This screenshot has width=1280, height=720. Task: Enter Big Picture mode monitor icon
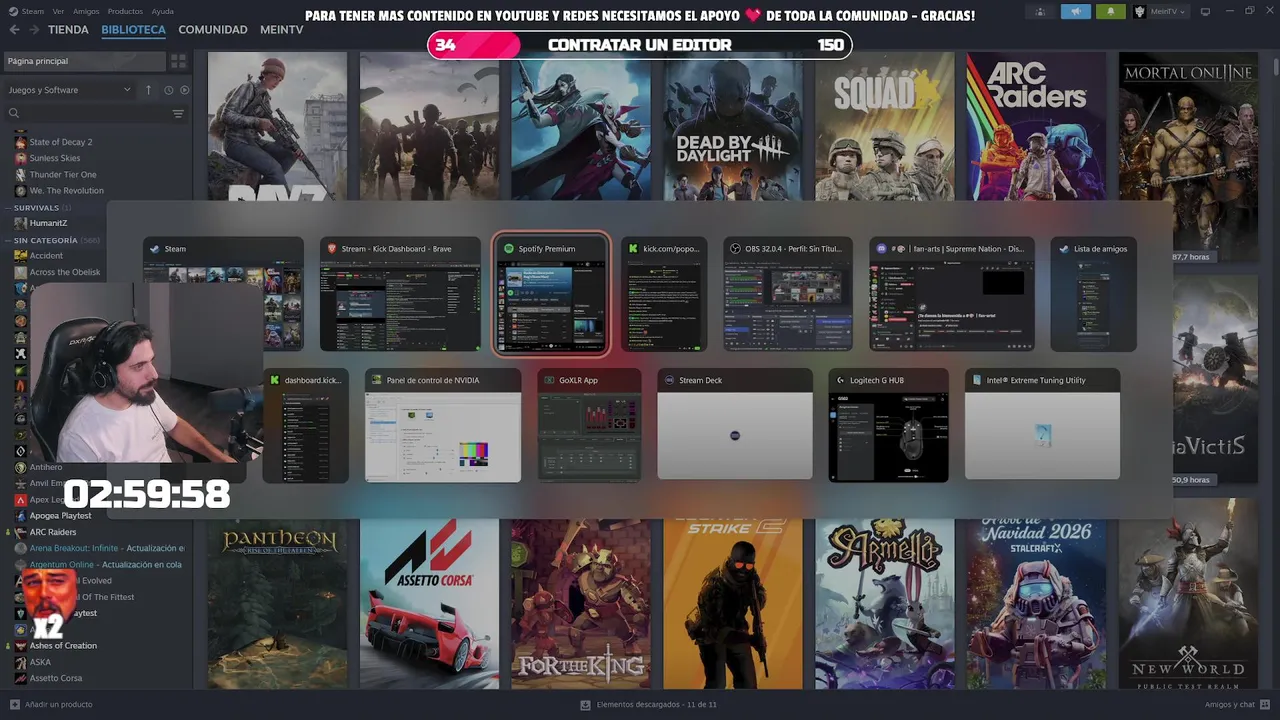(1205, 11)
